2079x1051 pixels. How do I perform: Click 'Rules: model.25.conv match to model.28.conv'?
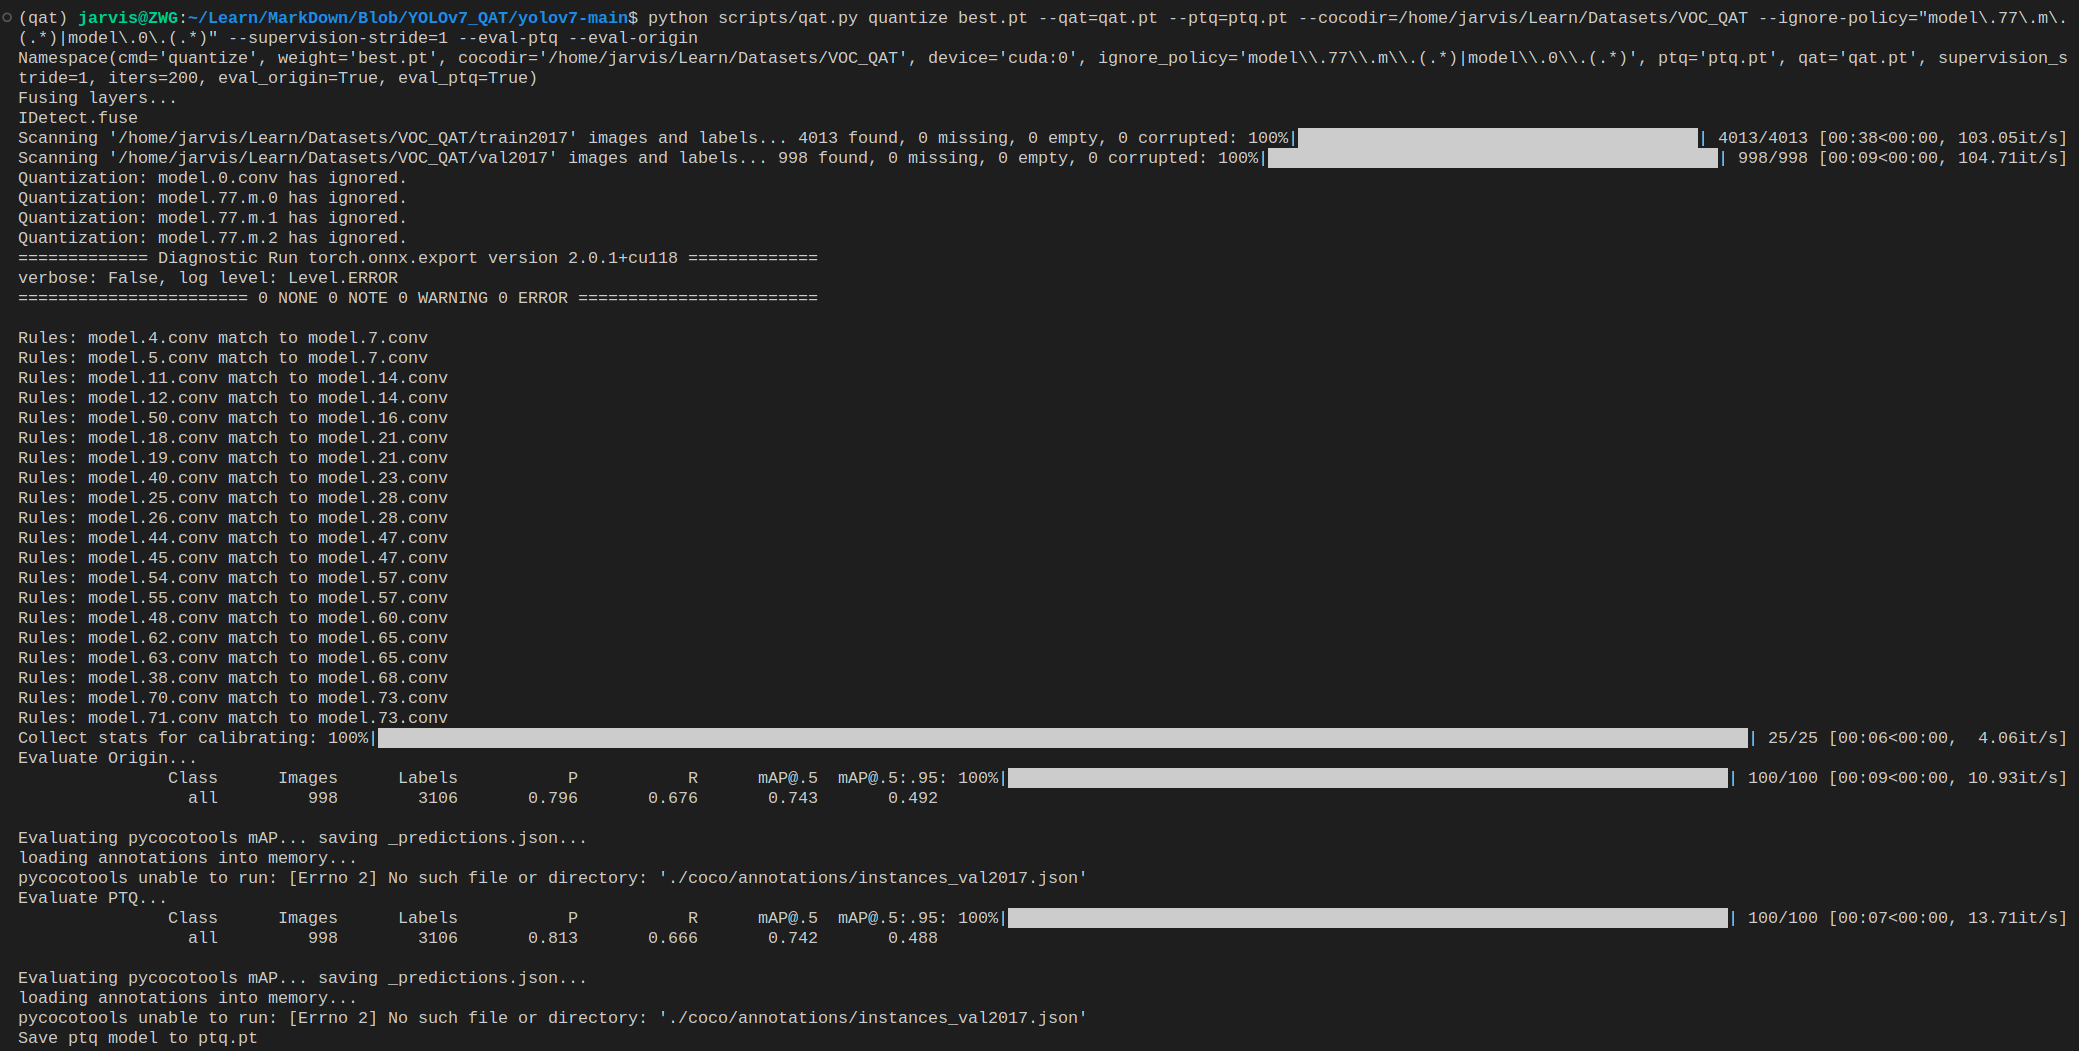tap(233, 498)
